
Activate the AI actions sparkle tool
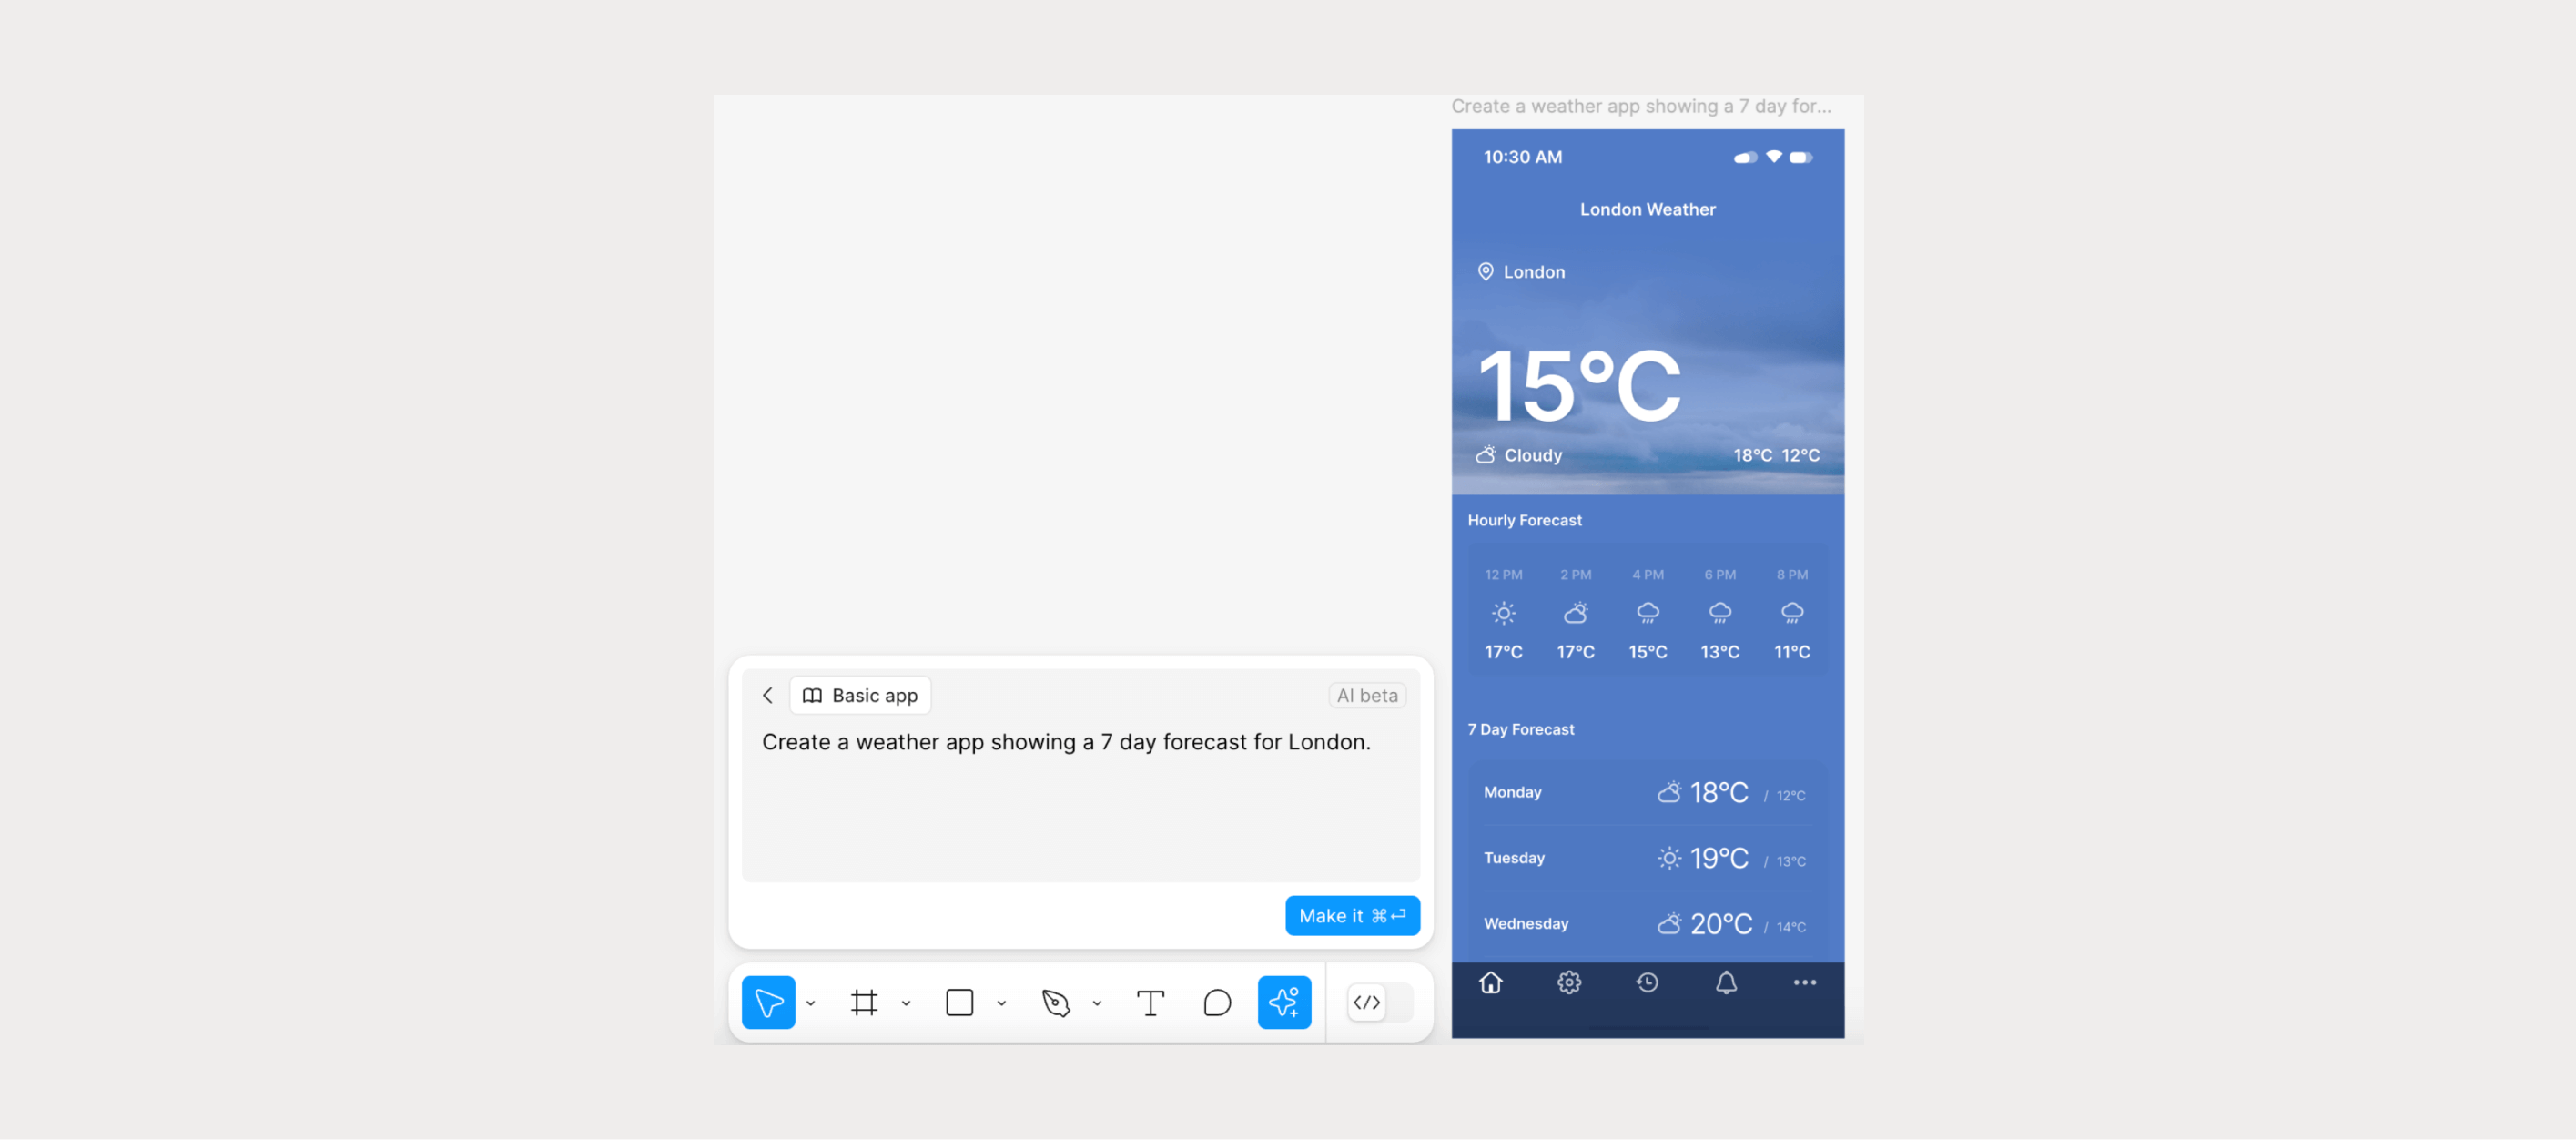(x=1284, y=1002)
